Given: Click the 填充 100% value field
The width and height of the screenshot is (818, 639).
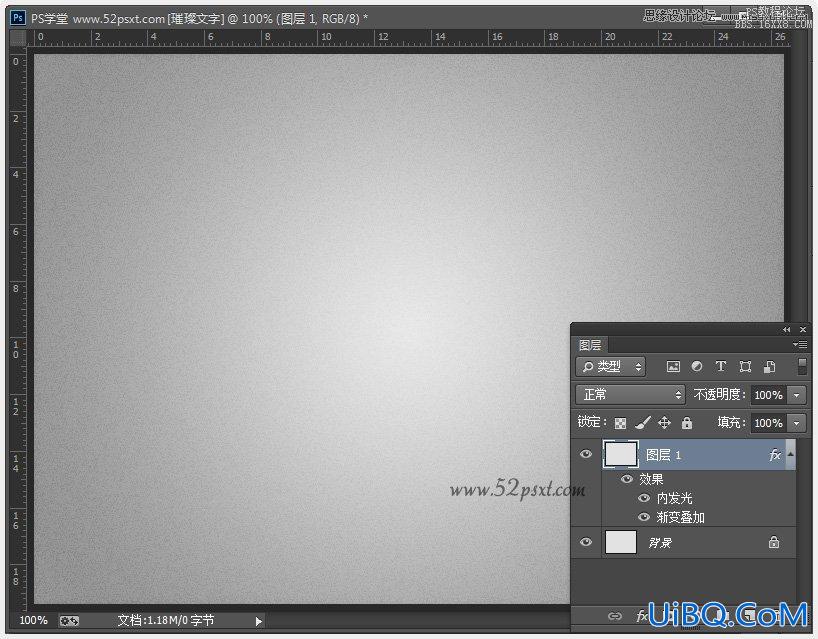Looking at the screenshot, I should (x=768, y=423).
